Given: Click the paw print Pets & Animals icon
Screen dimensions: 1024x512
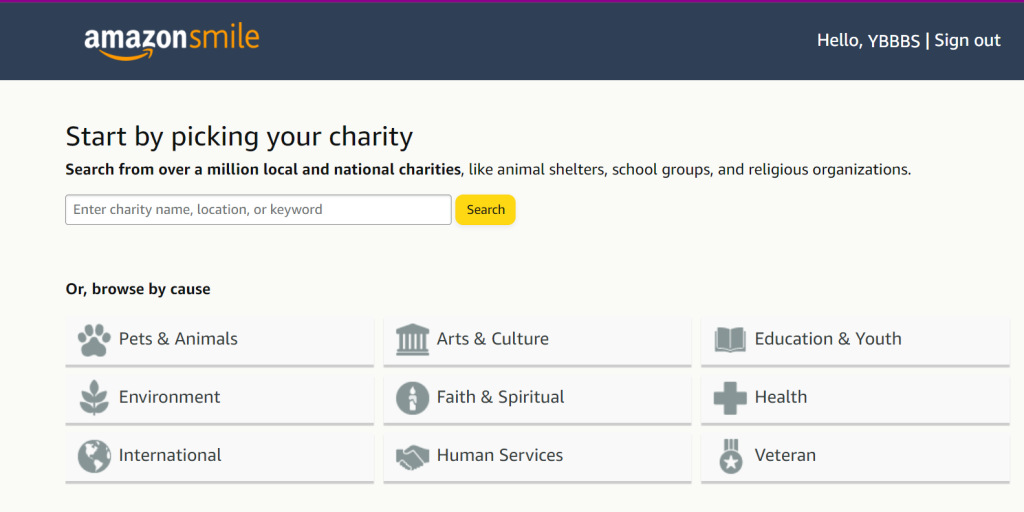Looking at the screenshot, I should (x=94, y=340).
